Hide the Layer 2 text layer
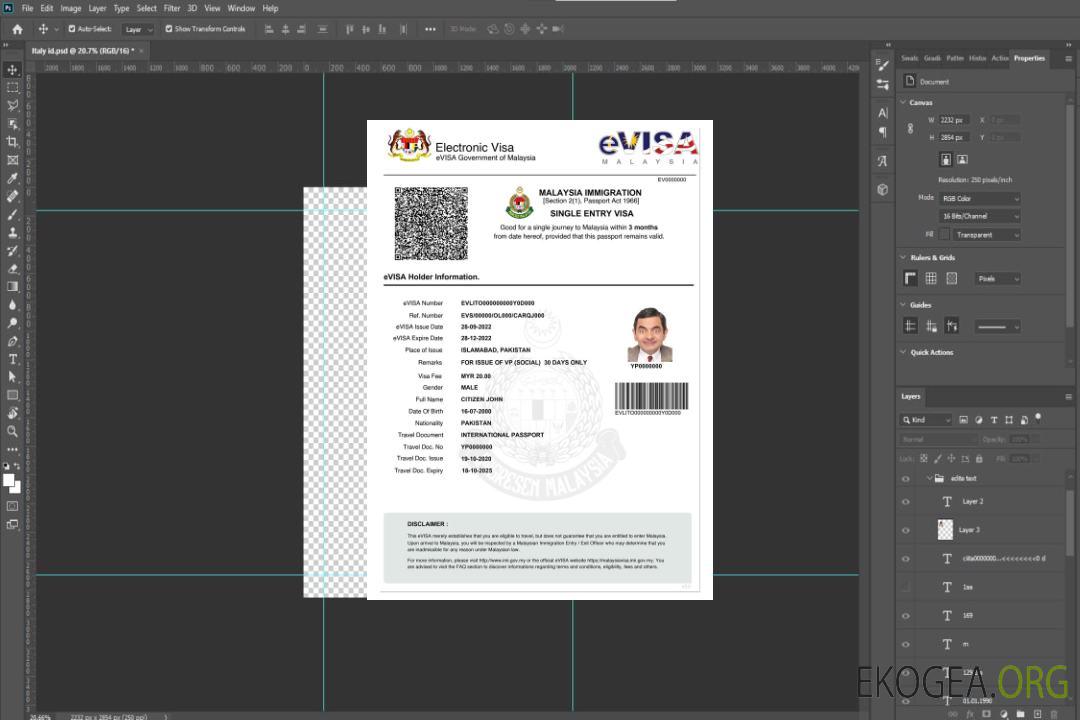This screenshot has width=1080, height=720. click(x=906, y=502)
